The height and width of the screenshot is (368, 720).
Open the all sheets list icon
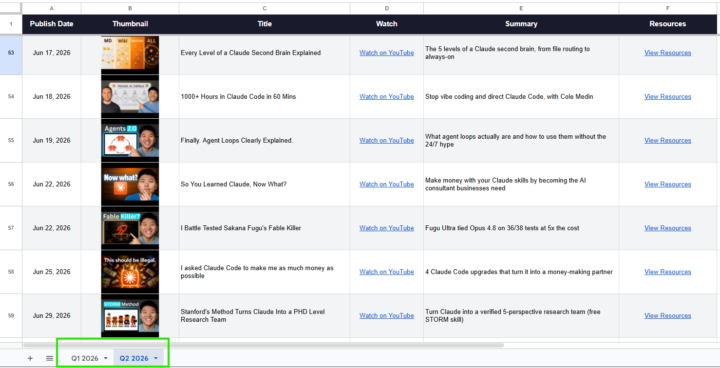click(x=50, y=358)
